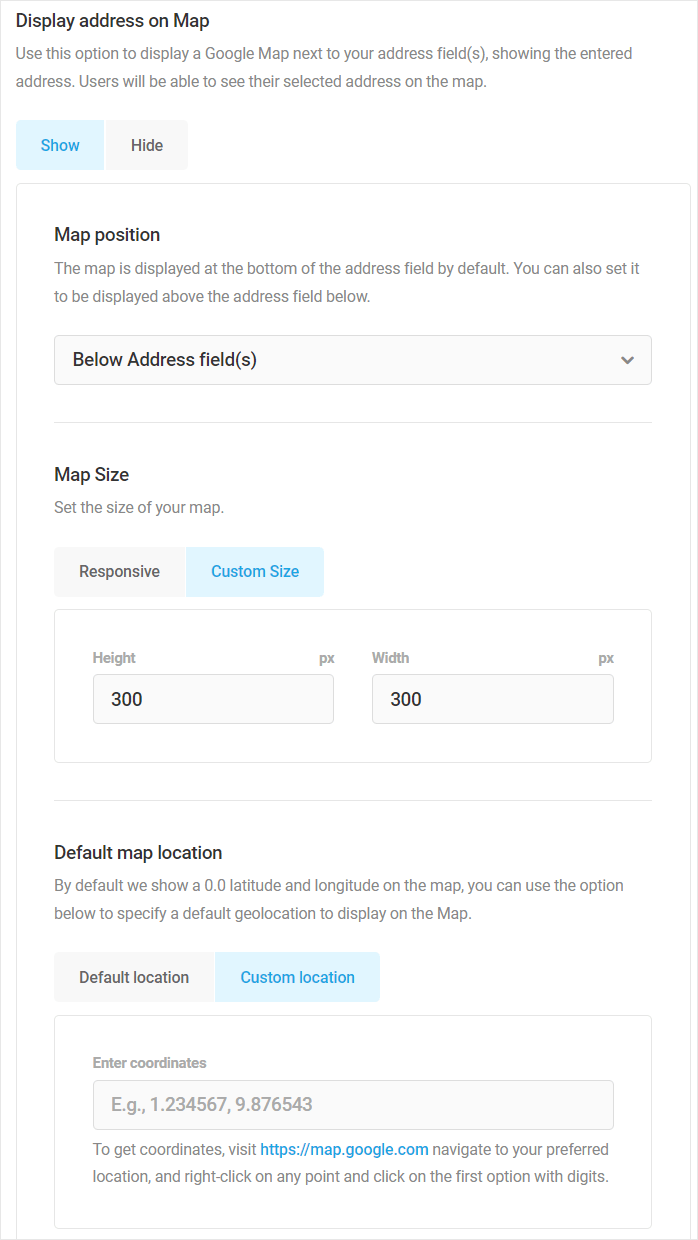Select the Show option for map display
Screen dimensions: 698x1240
click(59, 144)
